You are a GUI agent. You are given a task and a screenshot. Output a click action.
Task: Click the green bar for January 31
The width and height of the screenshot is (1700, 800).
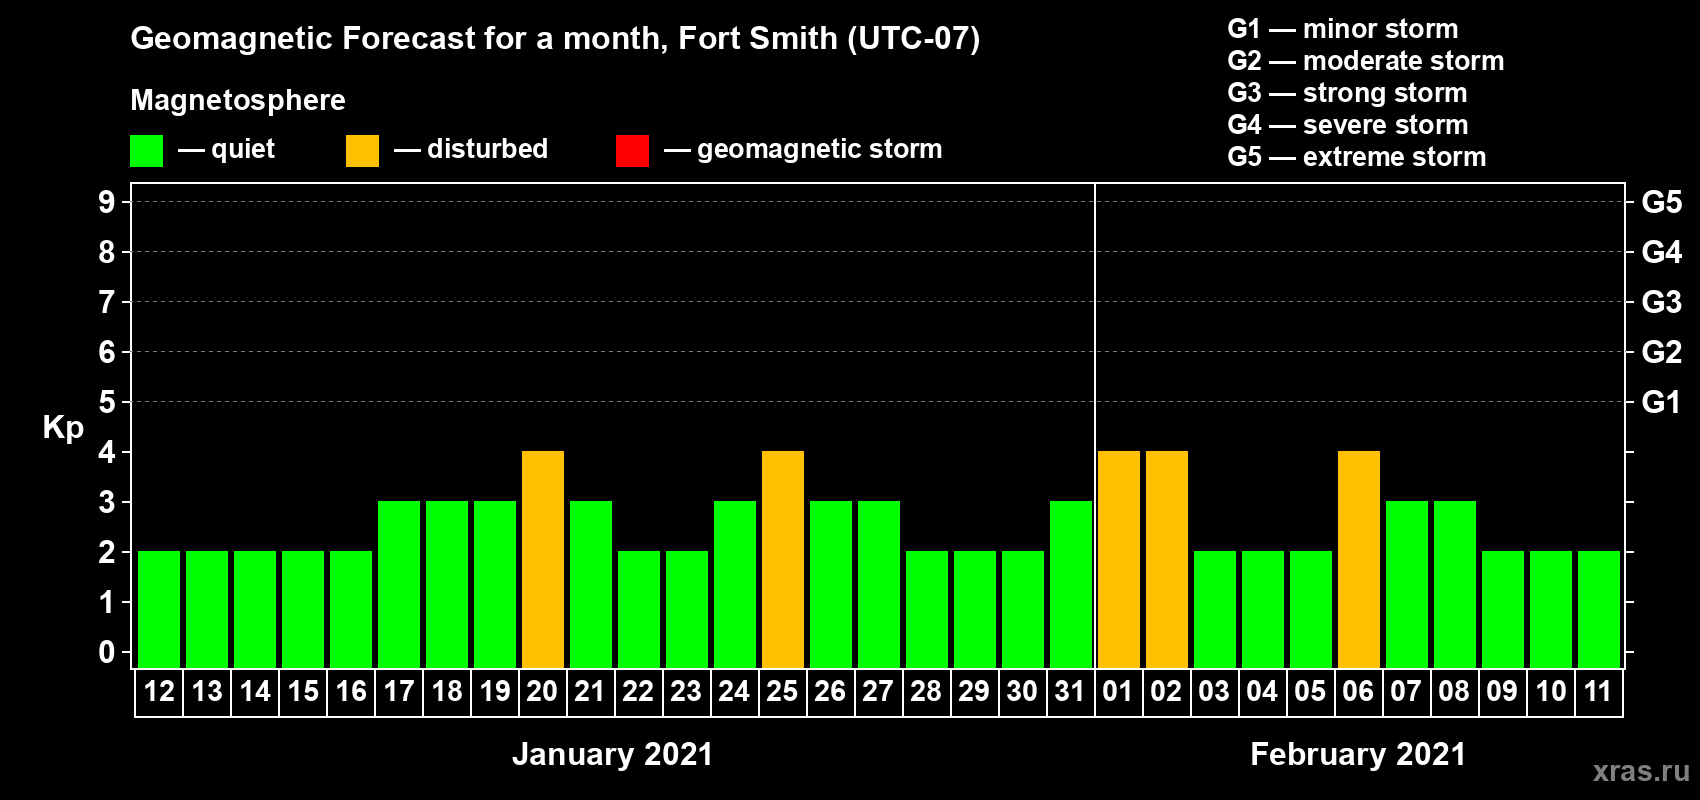[1071, 584]
